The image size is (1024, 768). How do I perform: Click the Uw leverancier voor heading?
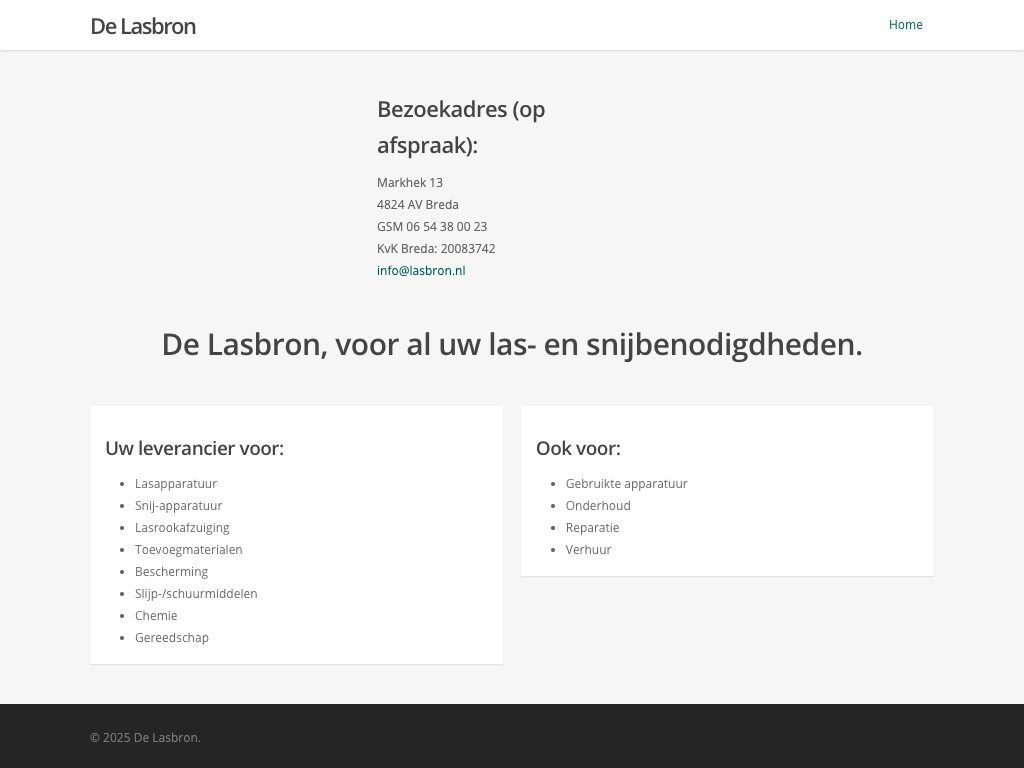pos(194,448)
